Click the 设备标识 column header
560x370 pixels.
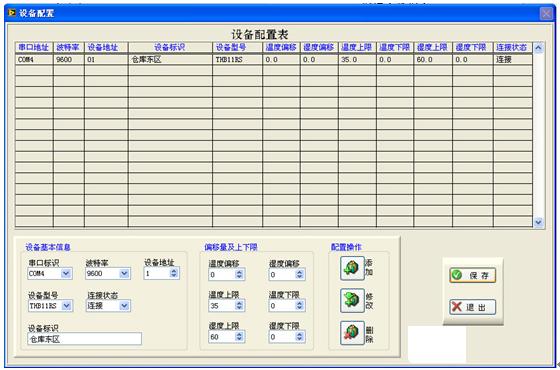click(170, 47)
